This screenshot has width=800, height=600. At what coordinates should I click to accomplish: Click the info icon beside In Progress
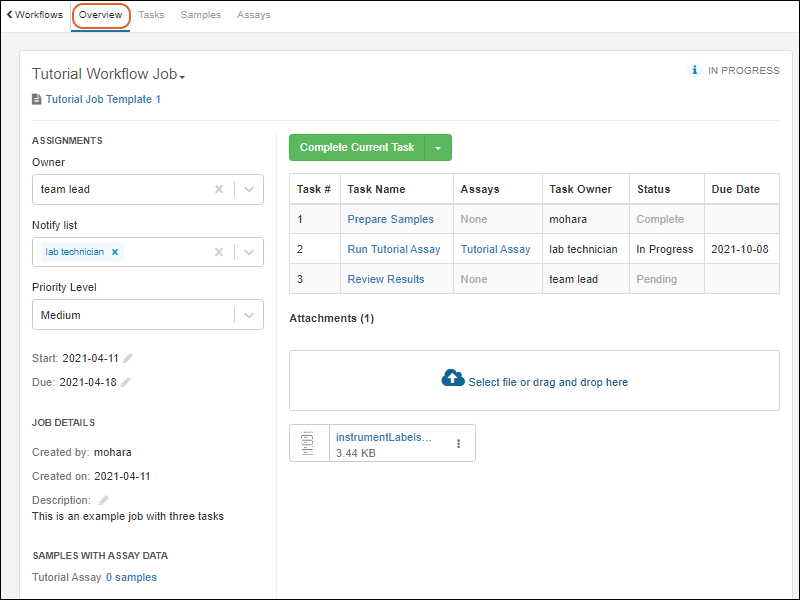pos(695,71)
